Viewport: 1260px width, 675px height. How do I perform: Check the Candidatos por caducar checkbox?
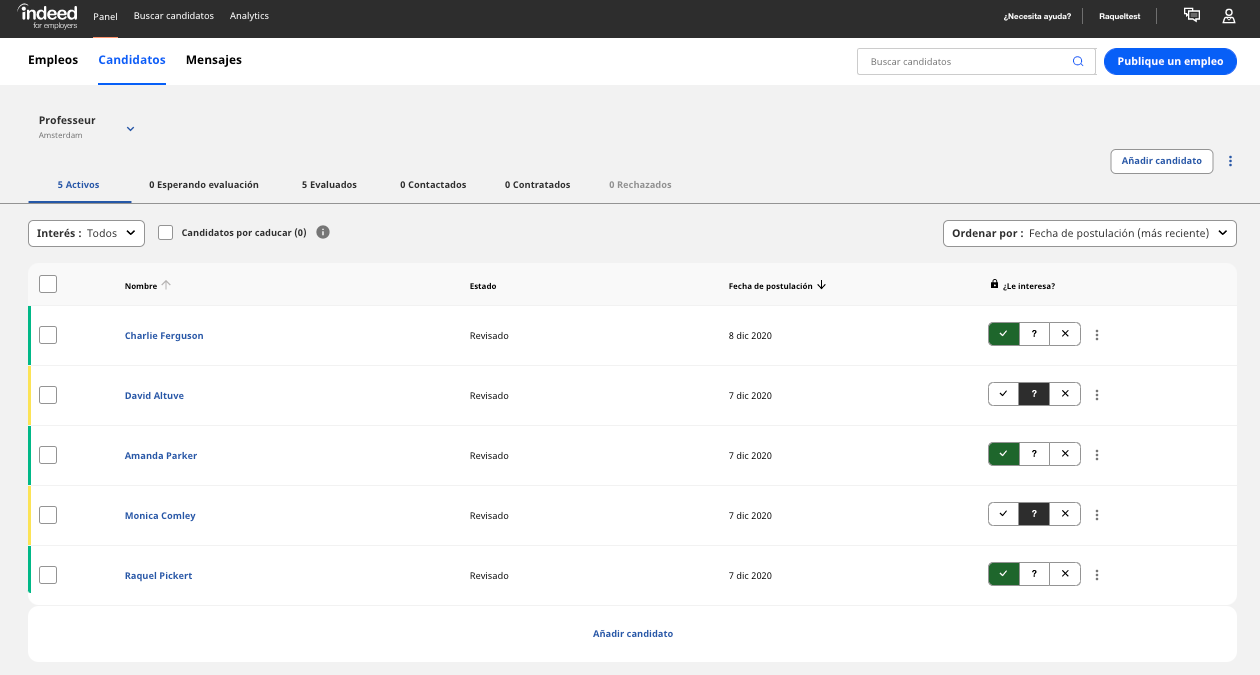(165, 232)
